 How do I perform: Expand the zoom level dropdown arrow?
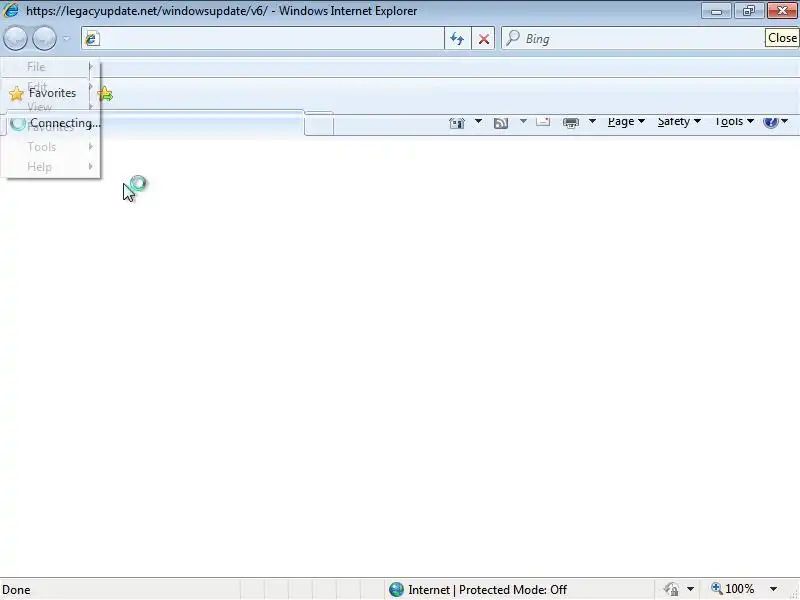pos(773,589)
